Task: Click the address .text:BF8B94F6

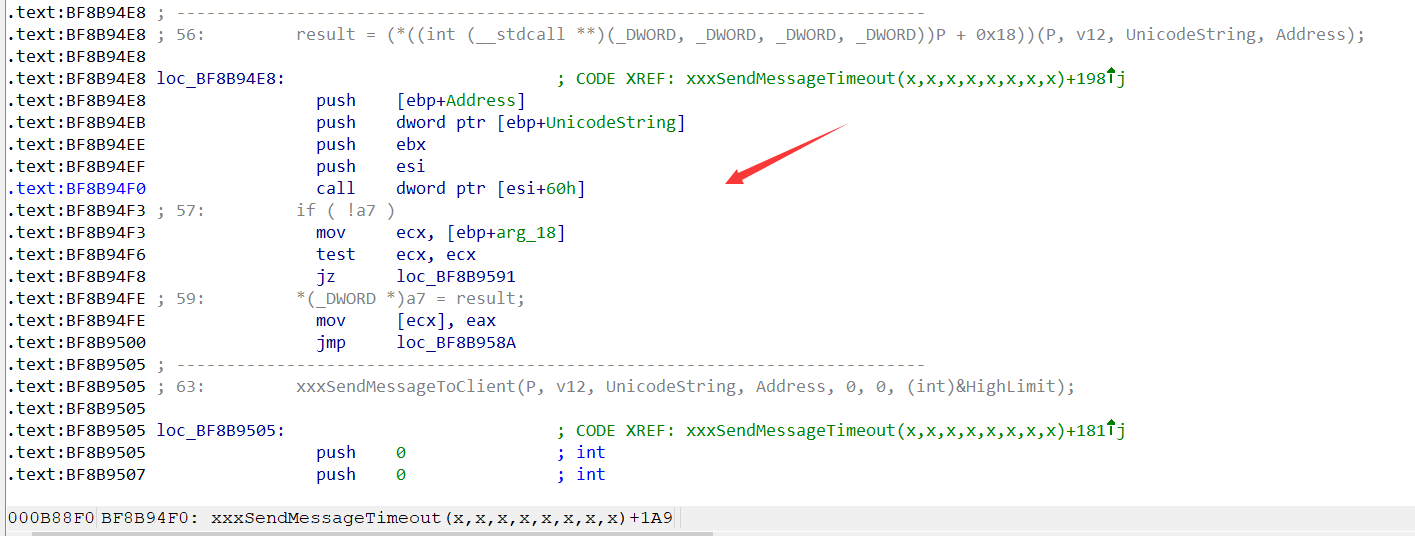Action: click(76, 254)
